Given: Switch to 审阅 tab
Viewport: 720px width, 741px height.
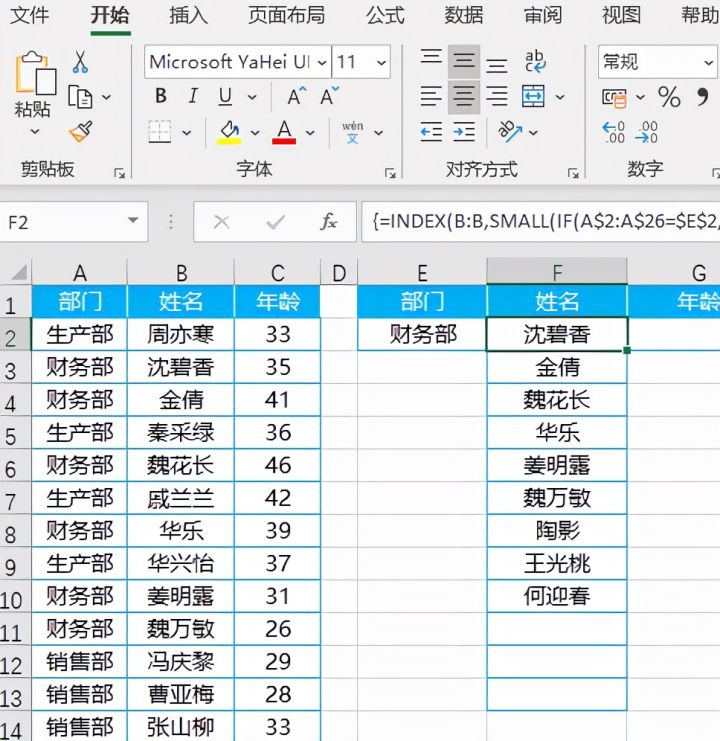Looking at the screenshot, I should (x=543, y=15).
